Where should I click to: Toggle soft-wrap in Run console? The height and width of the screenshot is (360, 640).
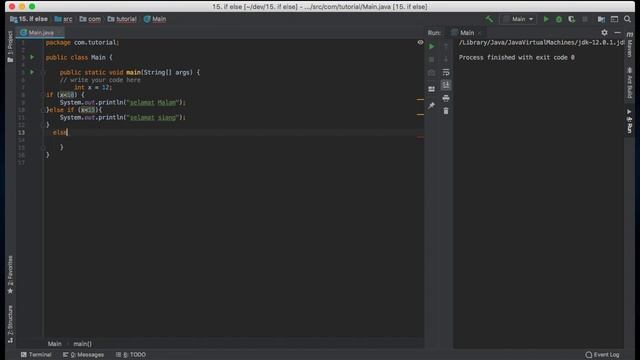[446, 72]
